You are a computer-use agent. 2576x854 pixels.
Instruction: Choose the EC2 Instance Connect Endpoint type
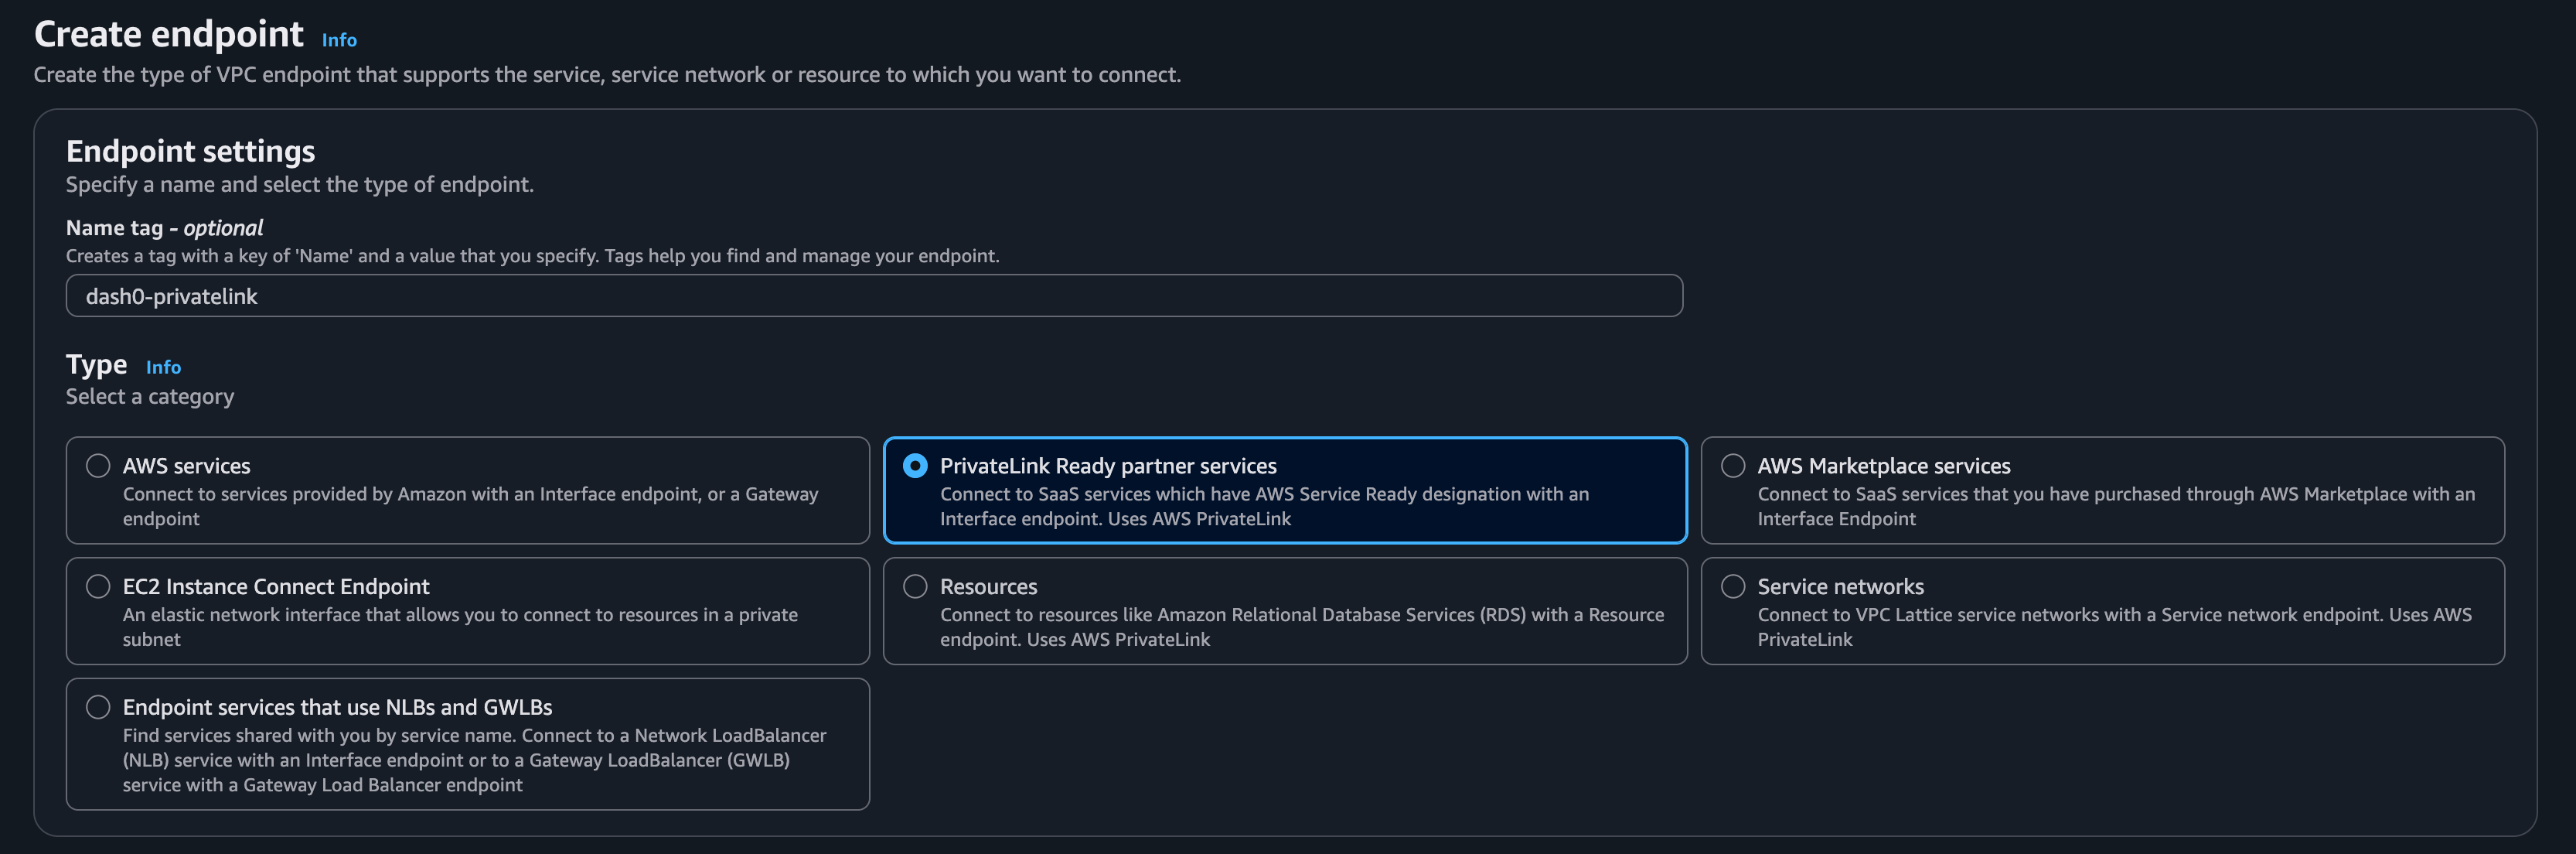pyautogui.click(x=98, y=586)
